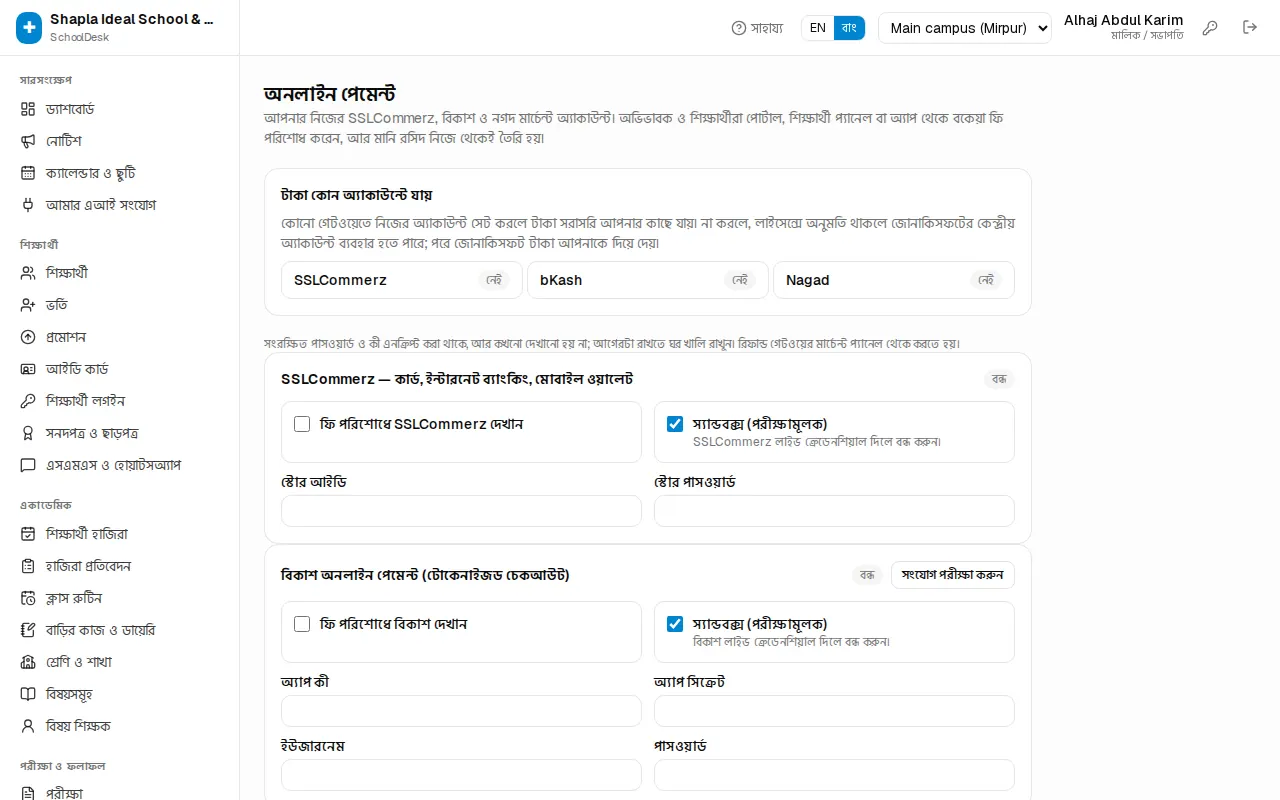Open the বিষয়সমূহ book icon
This screenshot has width=1280, height=800.
28,694
